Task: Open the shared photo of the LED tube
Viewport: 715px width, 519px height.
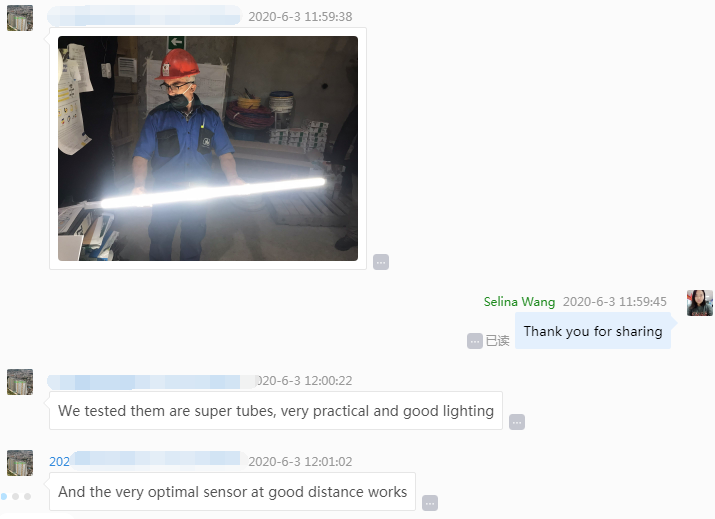Action: click(x=208, y=148)
